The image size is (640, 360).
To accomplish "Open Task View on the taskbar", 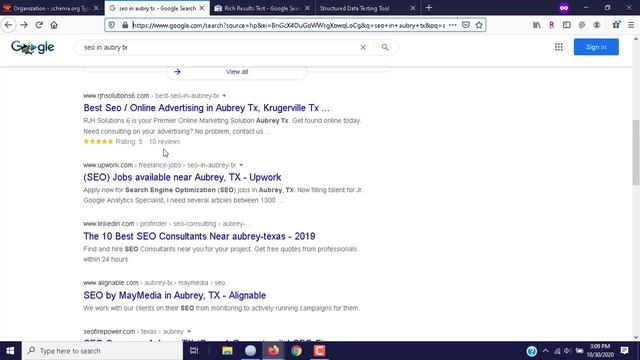I will (x=194, y=351).
